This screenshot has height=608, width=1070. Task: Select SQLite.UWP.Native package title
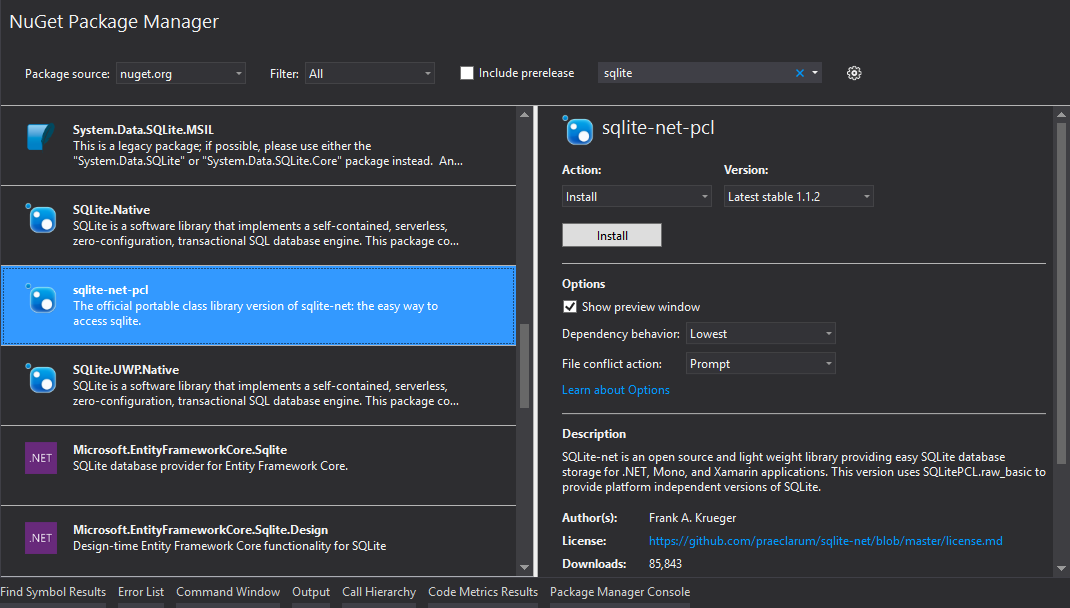coord(126,369)
